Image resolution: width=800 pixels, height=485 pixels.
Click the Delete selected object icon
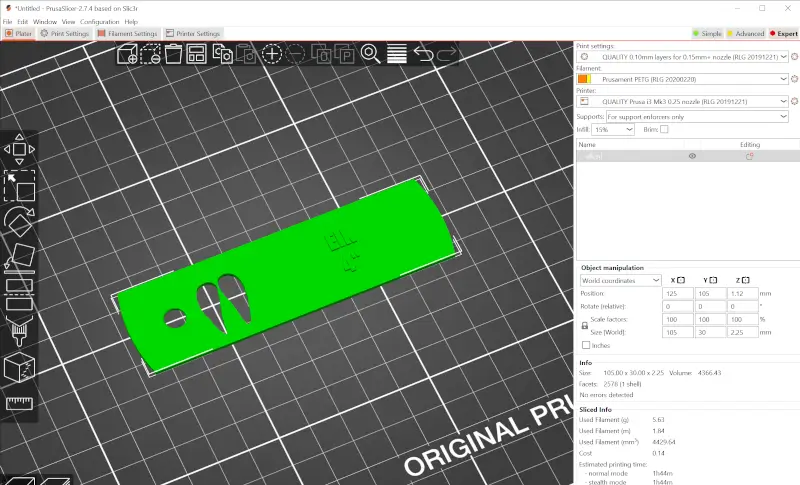point(151,54)
